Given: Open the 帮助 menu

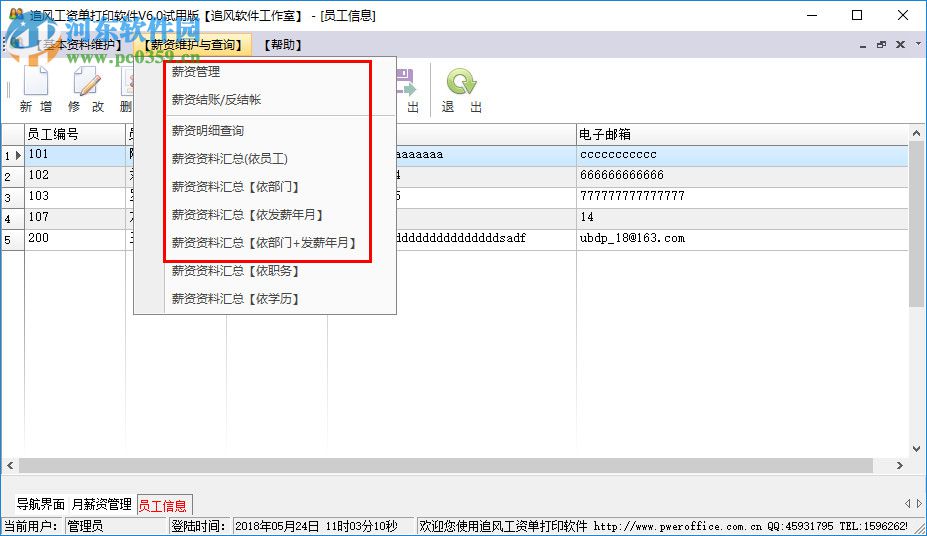Looking at the screenshot, I should tap(283, 45).
